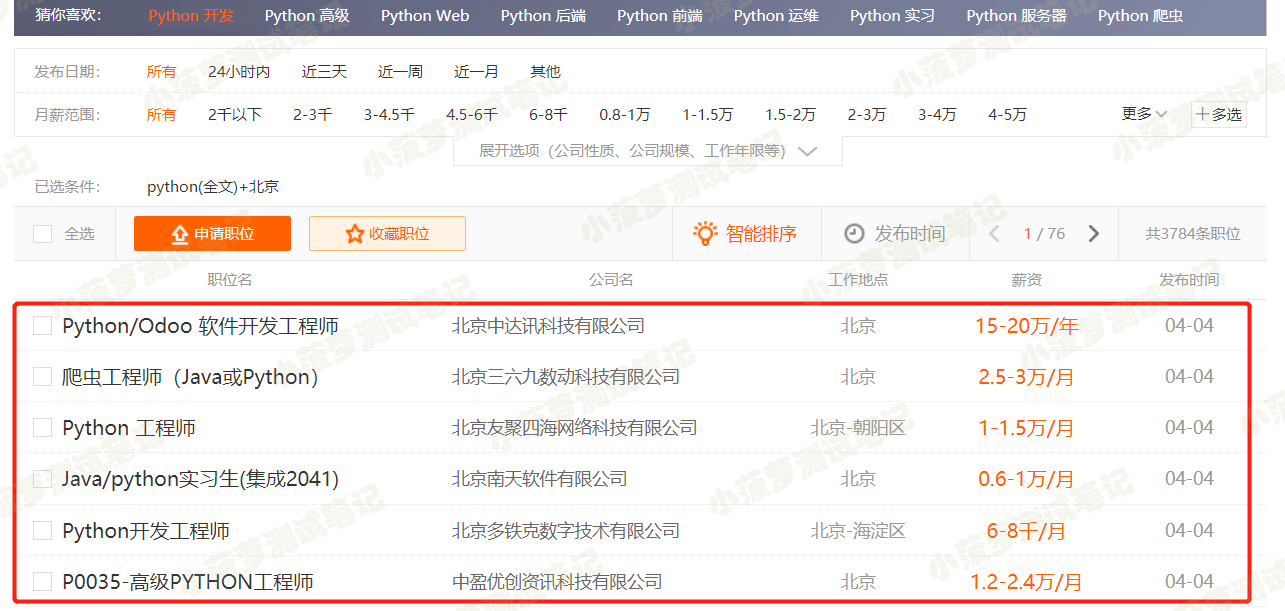Screen dimensions: 1285x611
Task: Click location 北京-海淀区
Action: (x=858, y=530)
